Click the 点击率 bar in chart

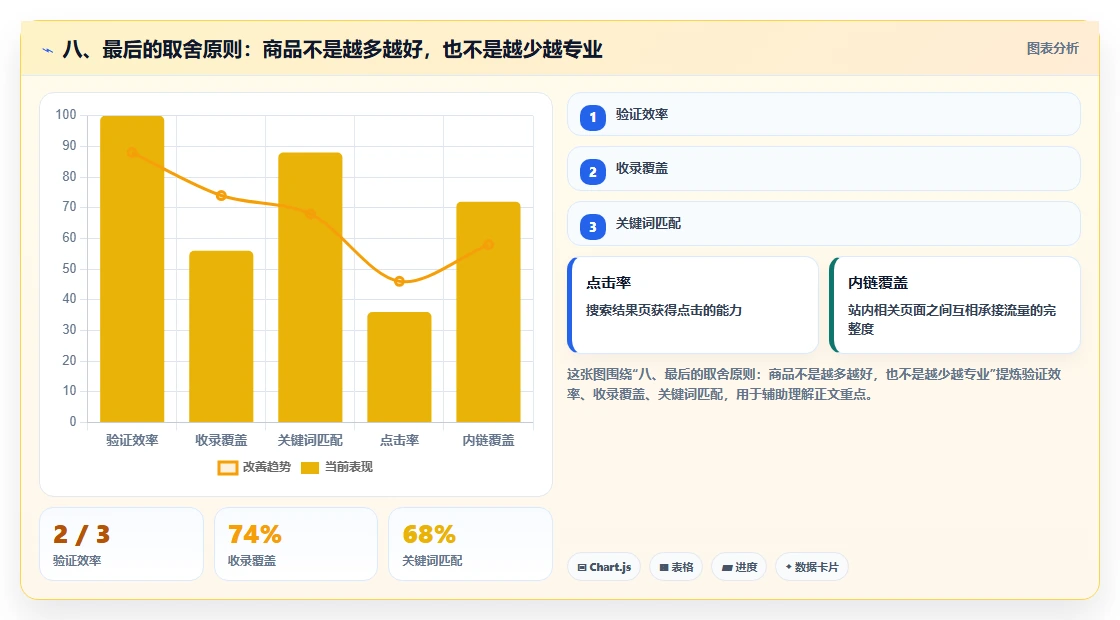click(399, 367)
